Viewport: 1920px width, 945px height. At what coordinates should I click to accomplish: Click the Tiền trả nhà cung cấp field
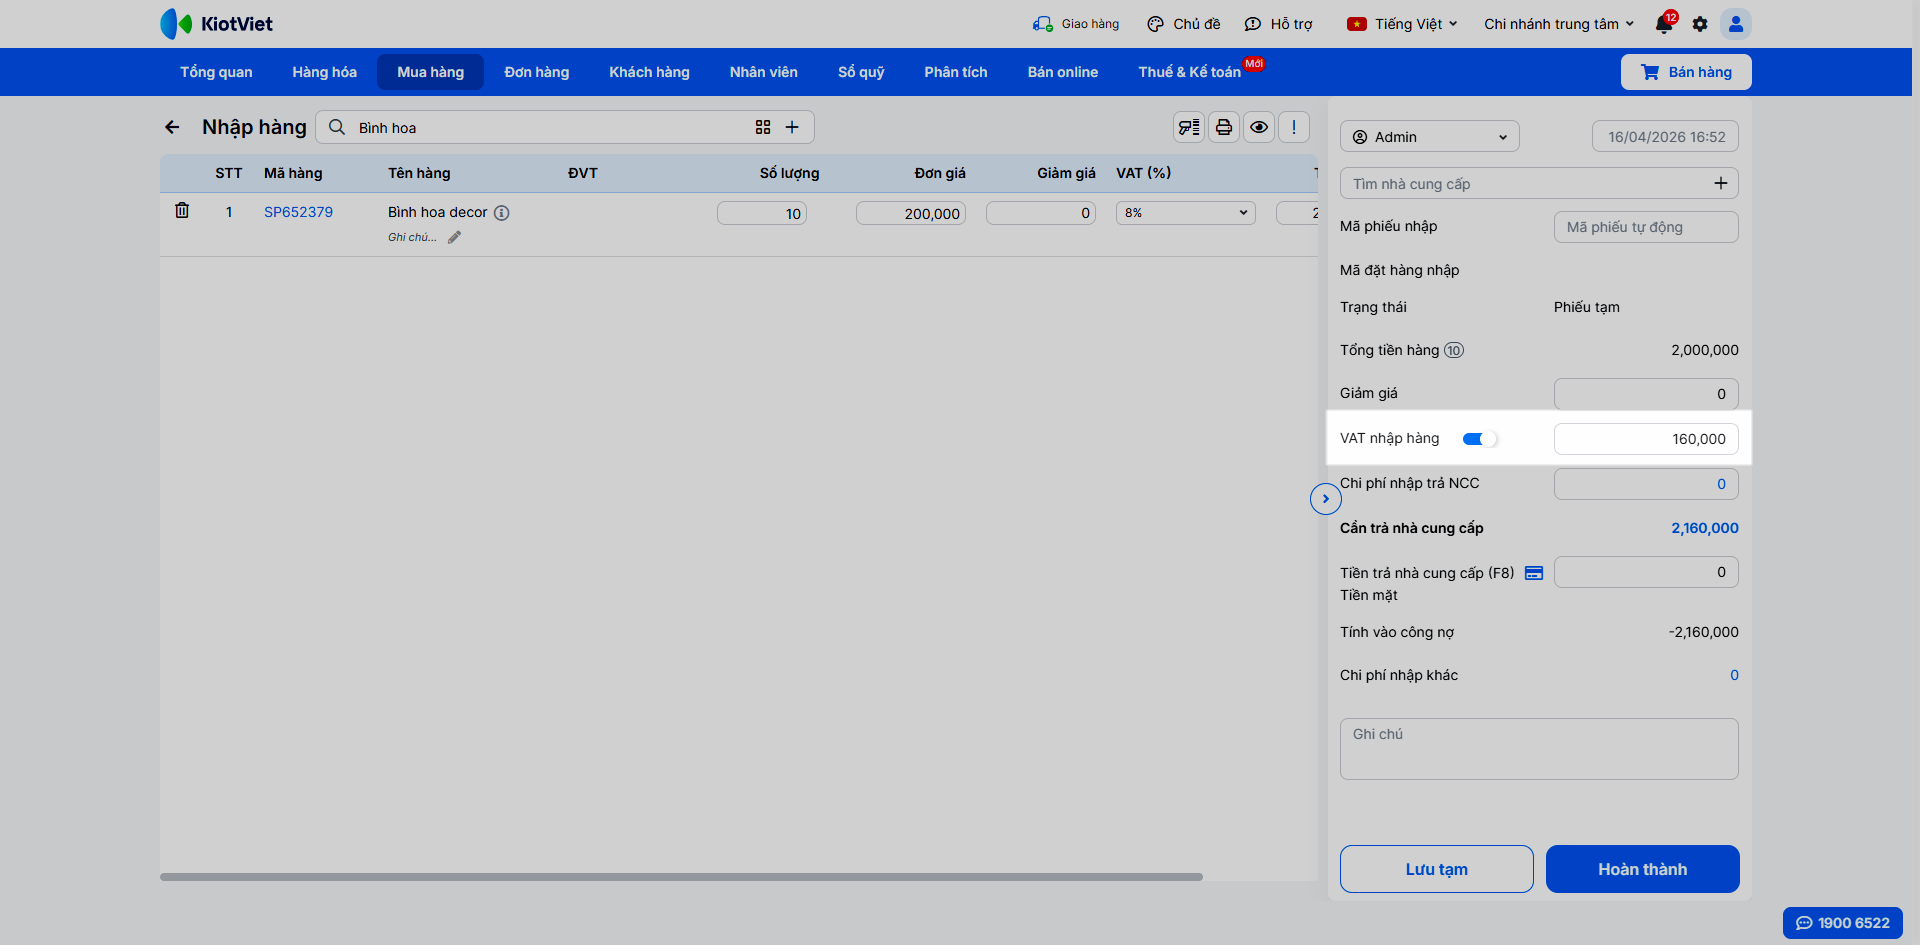coord(1646,572)
